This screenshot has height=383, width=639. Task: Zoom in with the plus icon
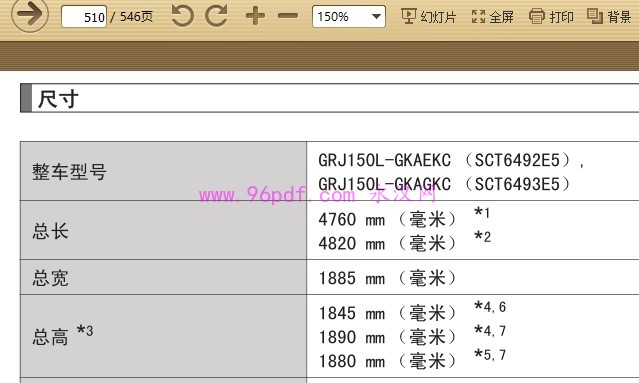click(x=256, y=16)
